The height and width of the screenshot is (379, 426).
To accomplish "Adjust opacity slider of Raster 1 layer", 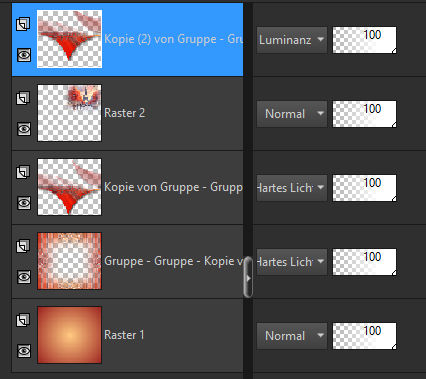I will click(364, 336).
